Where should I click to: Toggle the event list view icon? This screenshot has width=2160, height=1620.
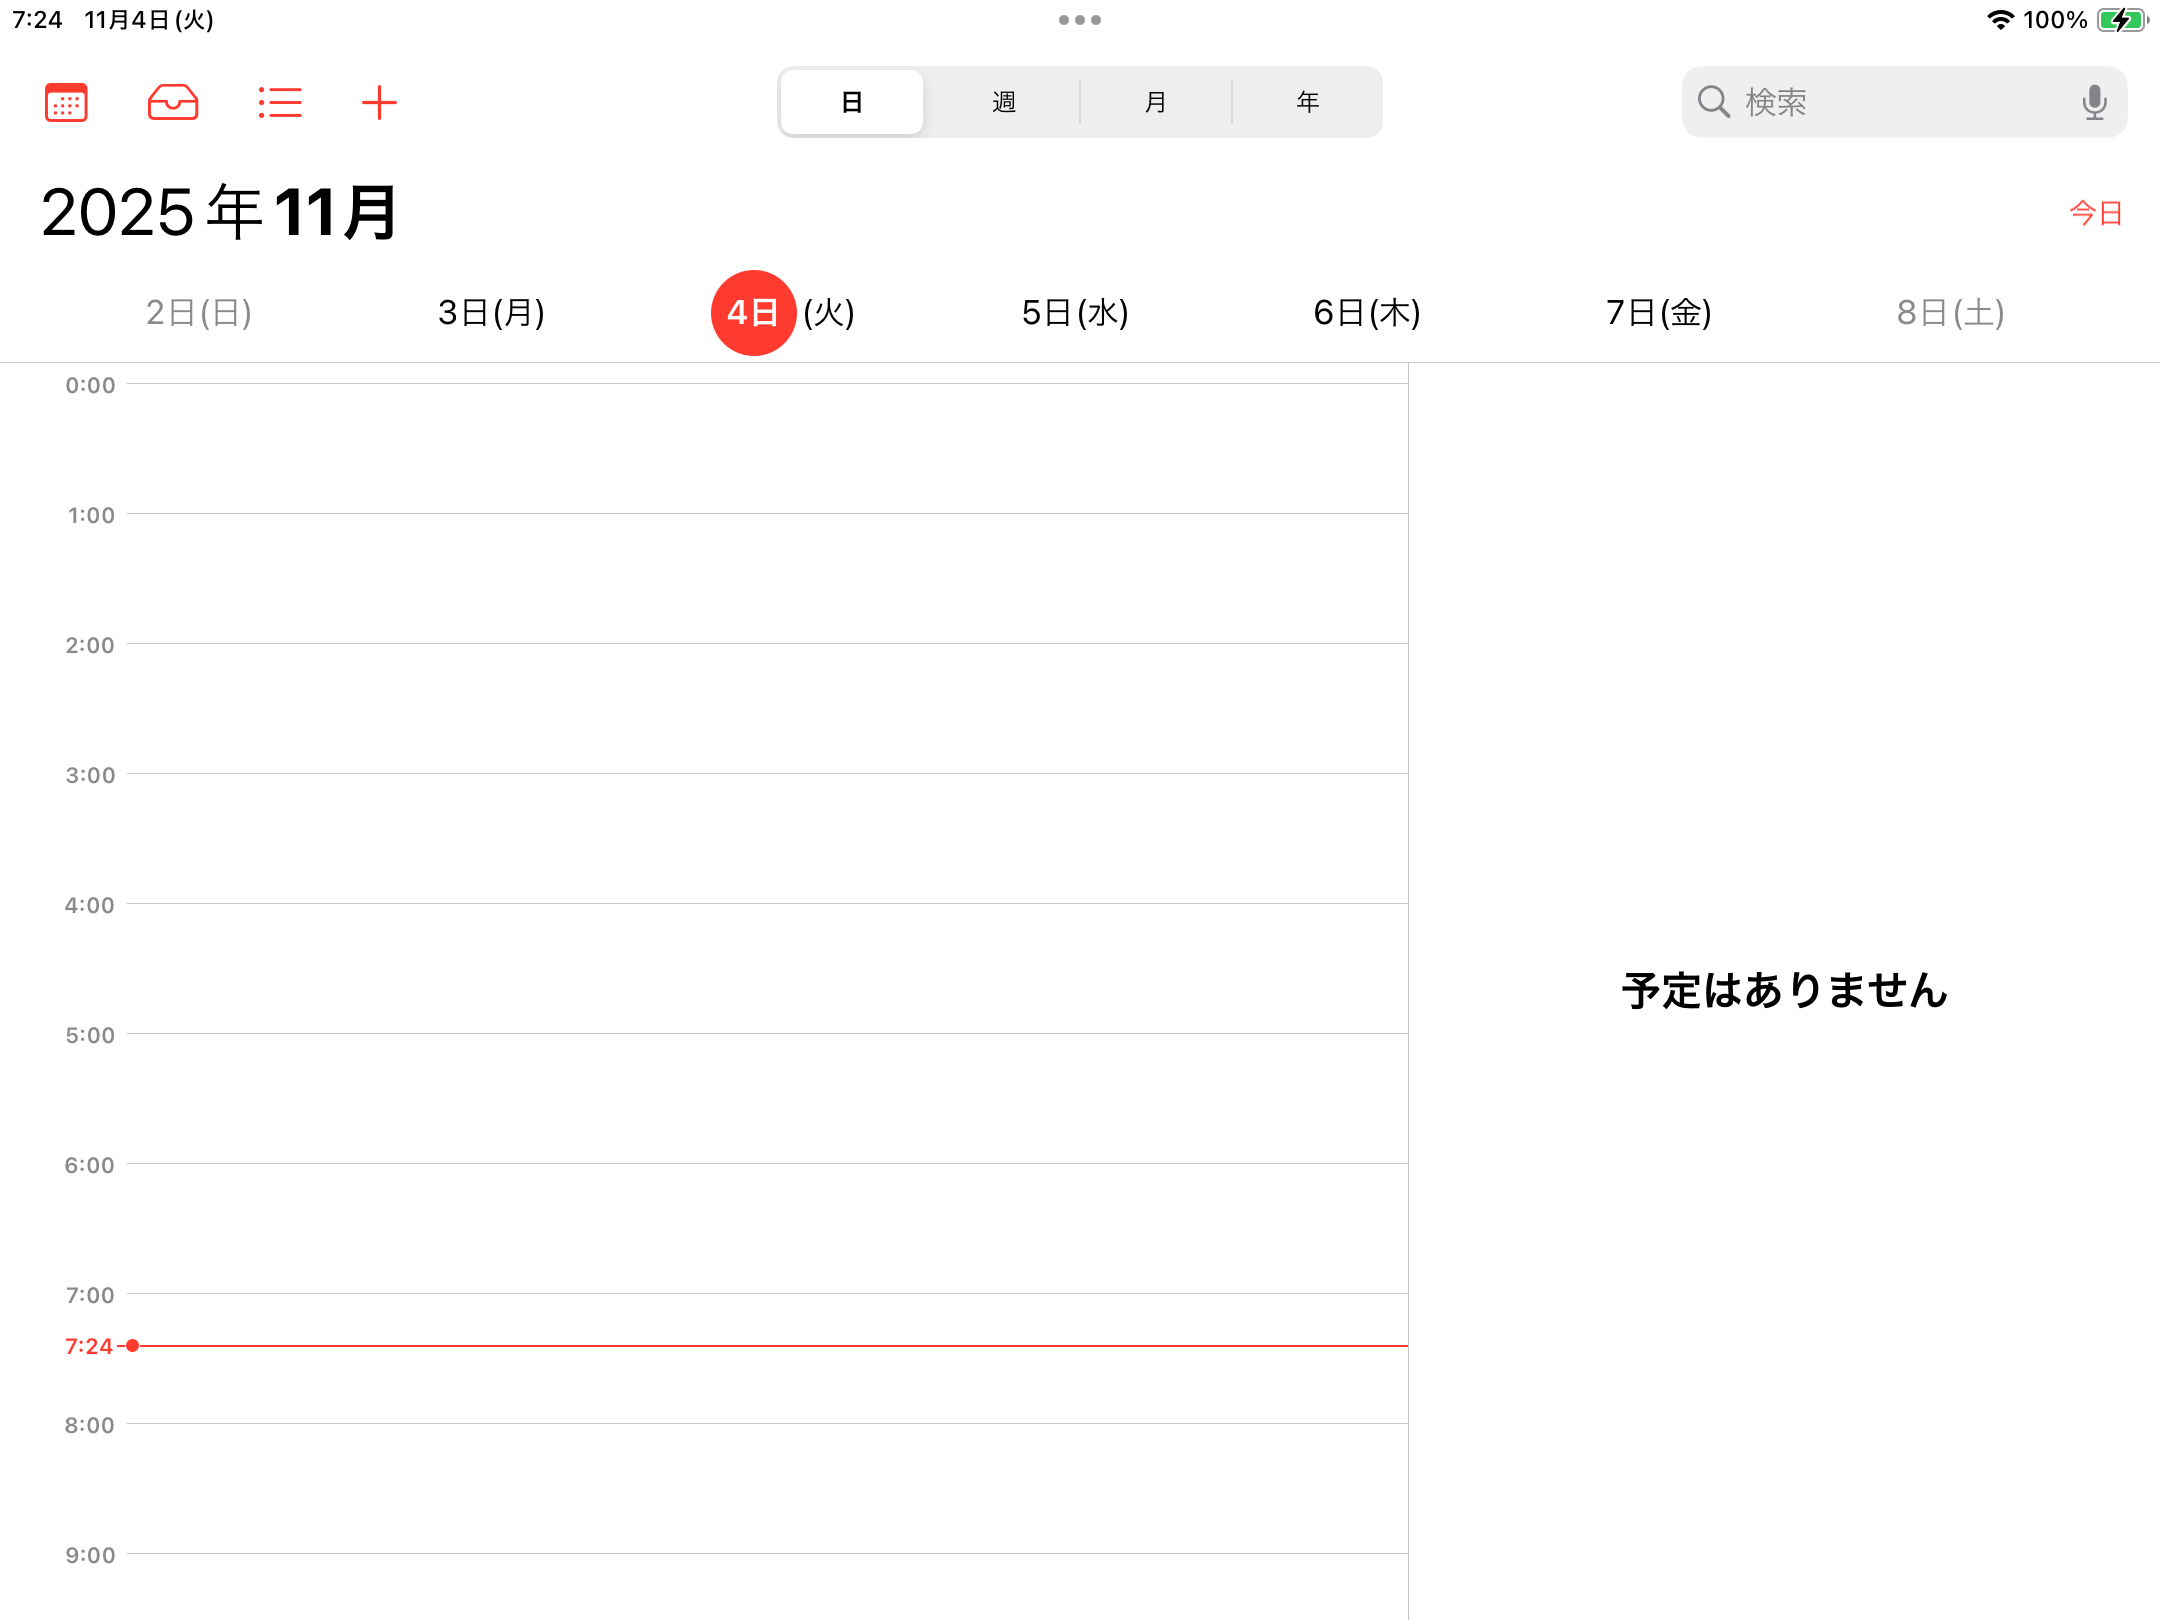click(280, 102)
